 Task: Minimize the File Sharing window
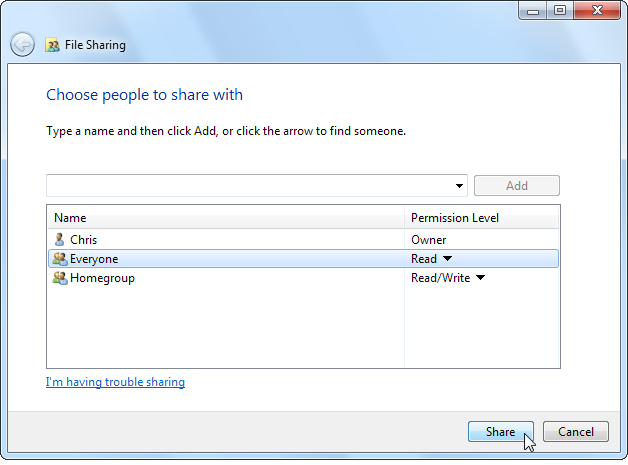531,11
